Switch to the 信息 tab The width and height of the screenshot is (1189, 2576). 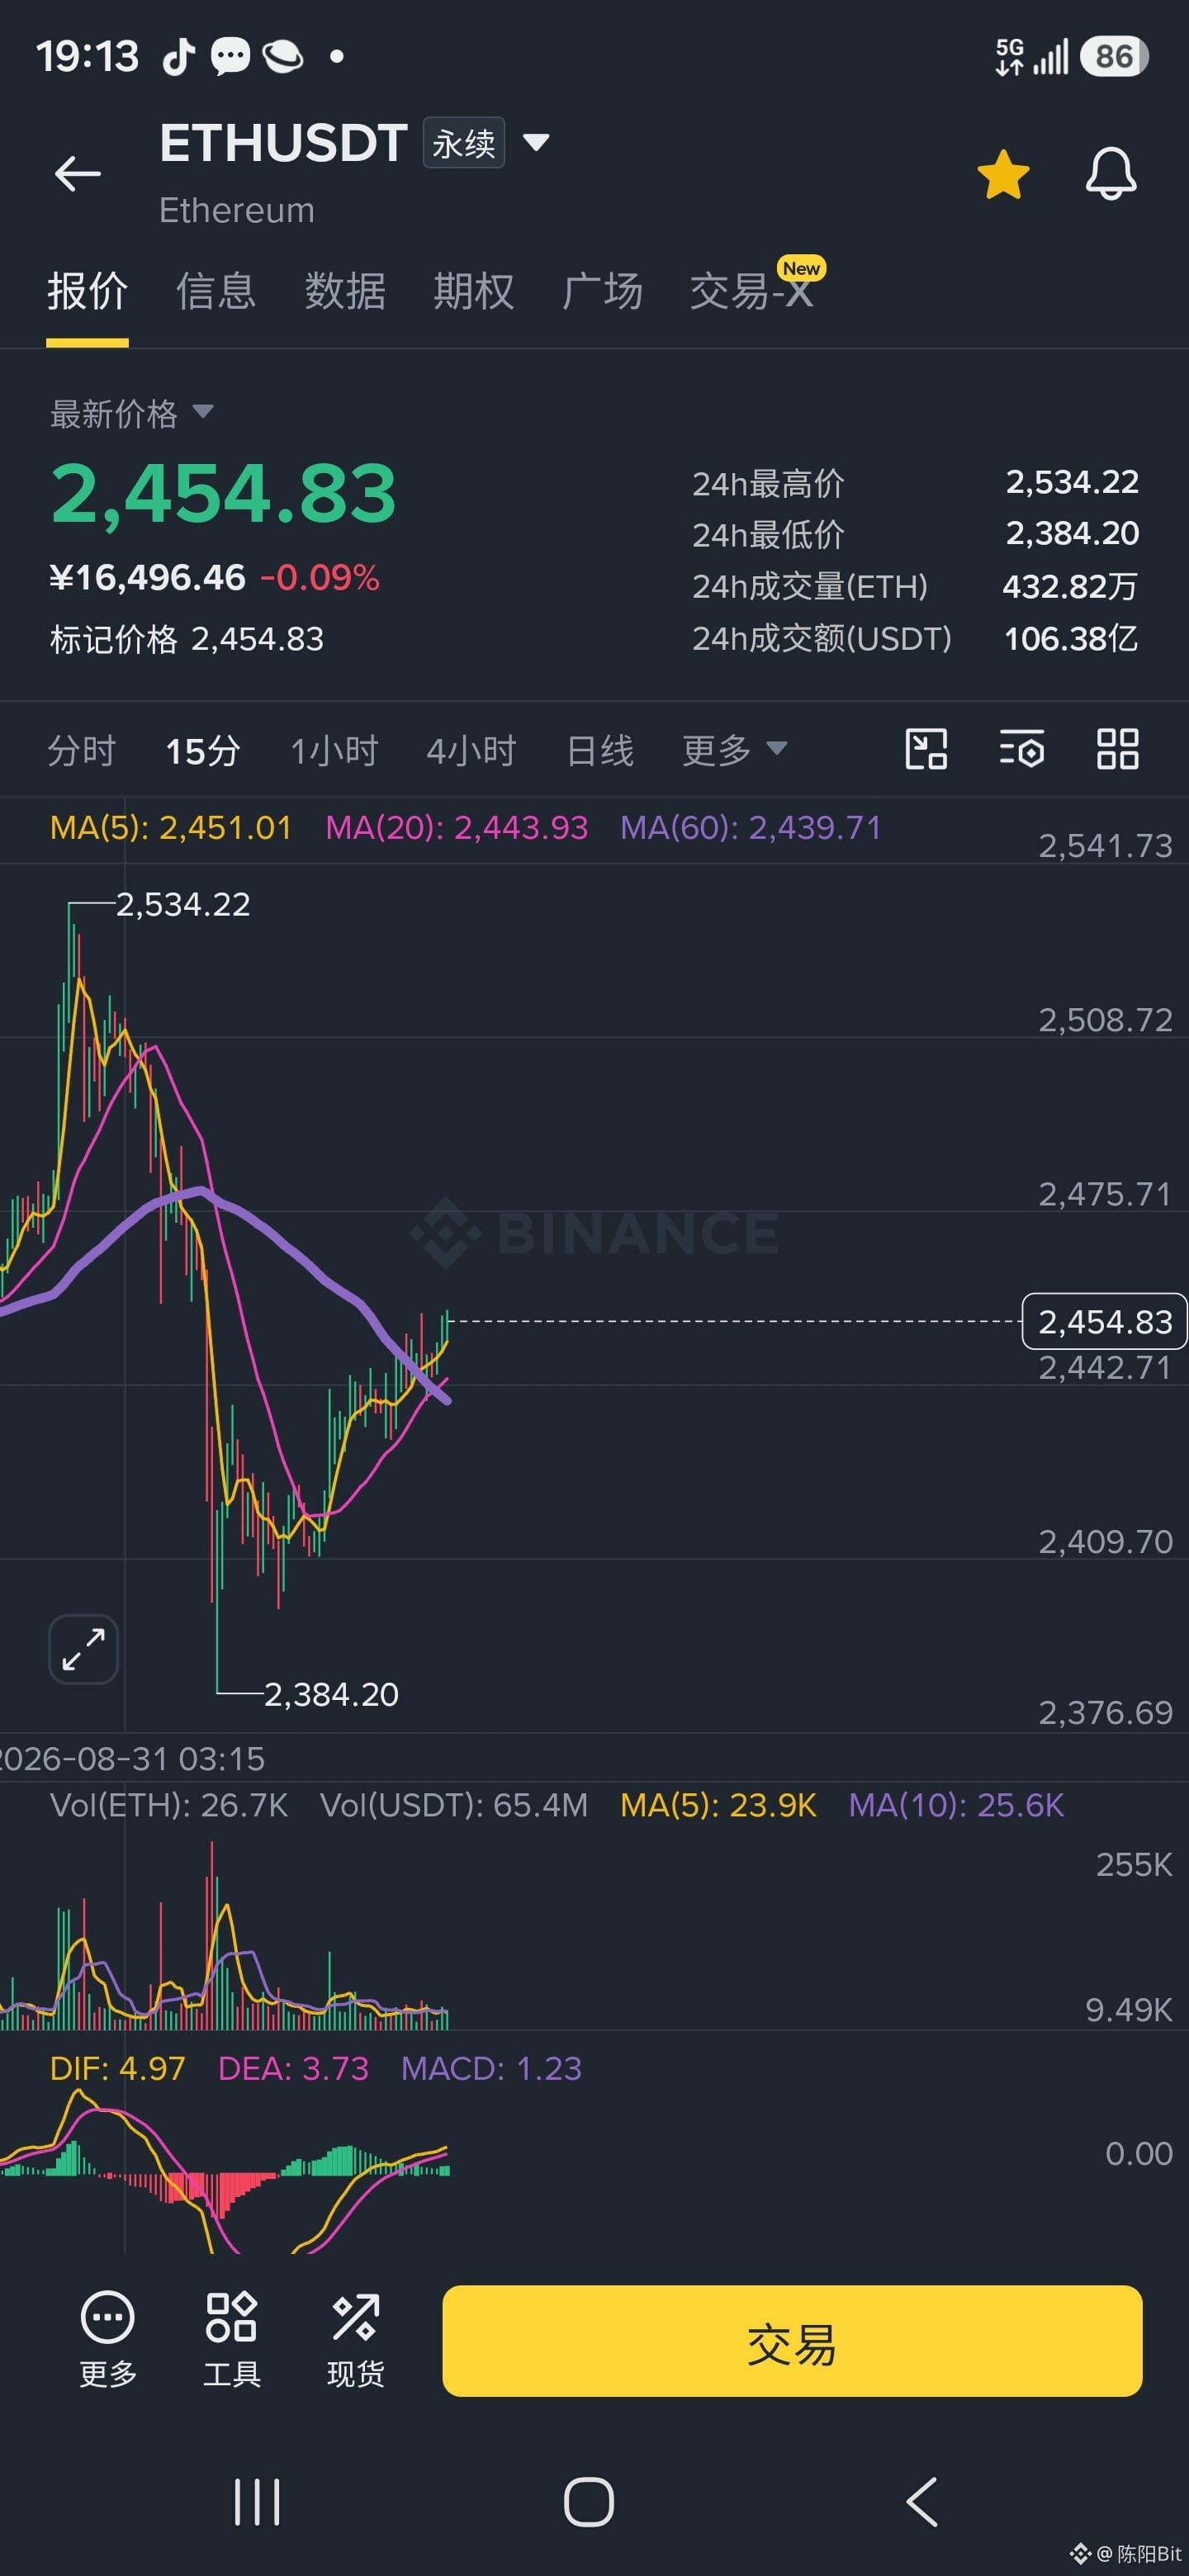pyautogui.click(x=216, y=291)
